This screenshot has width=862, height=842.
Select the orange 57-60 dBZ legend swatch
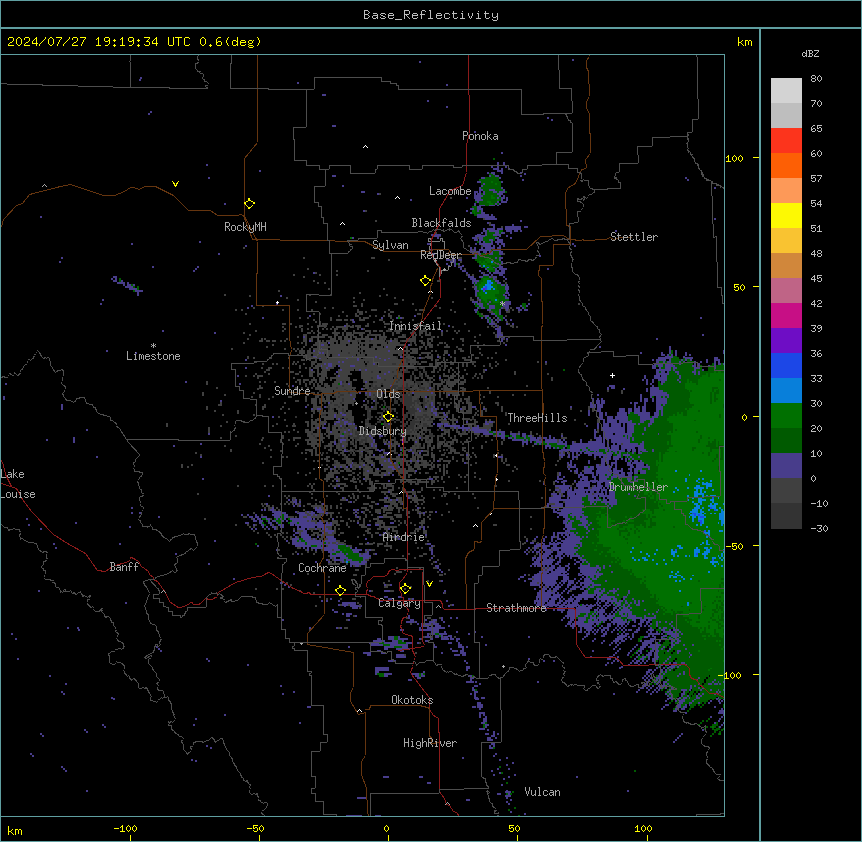pyautogui.click(x=786, y=166)
